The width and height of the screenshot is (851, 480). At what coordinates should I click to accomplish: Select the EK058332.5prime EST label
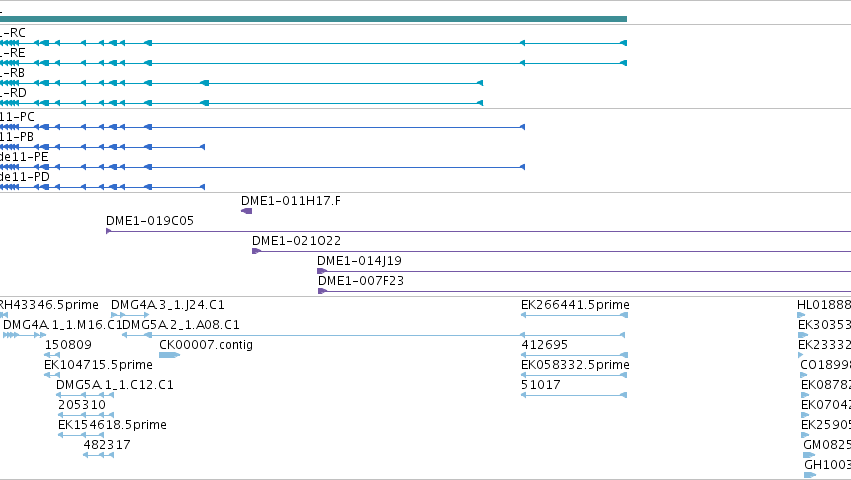click(575, 365)
